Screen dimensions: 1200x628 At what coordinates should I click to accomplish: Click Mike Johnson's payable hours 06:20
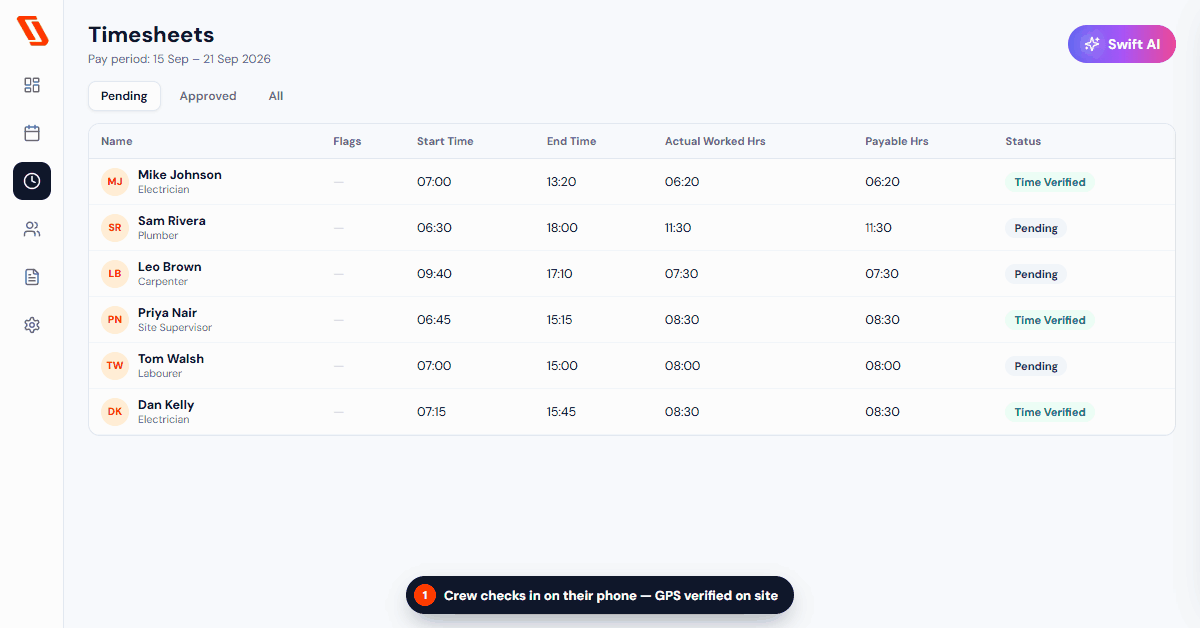882,182
